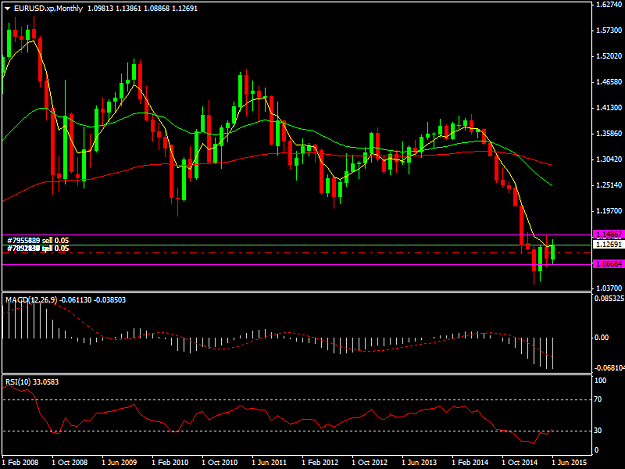Click the 1 Jun 2013 date label
The image size is (625, 469).
(x=419, y=462)
